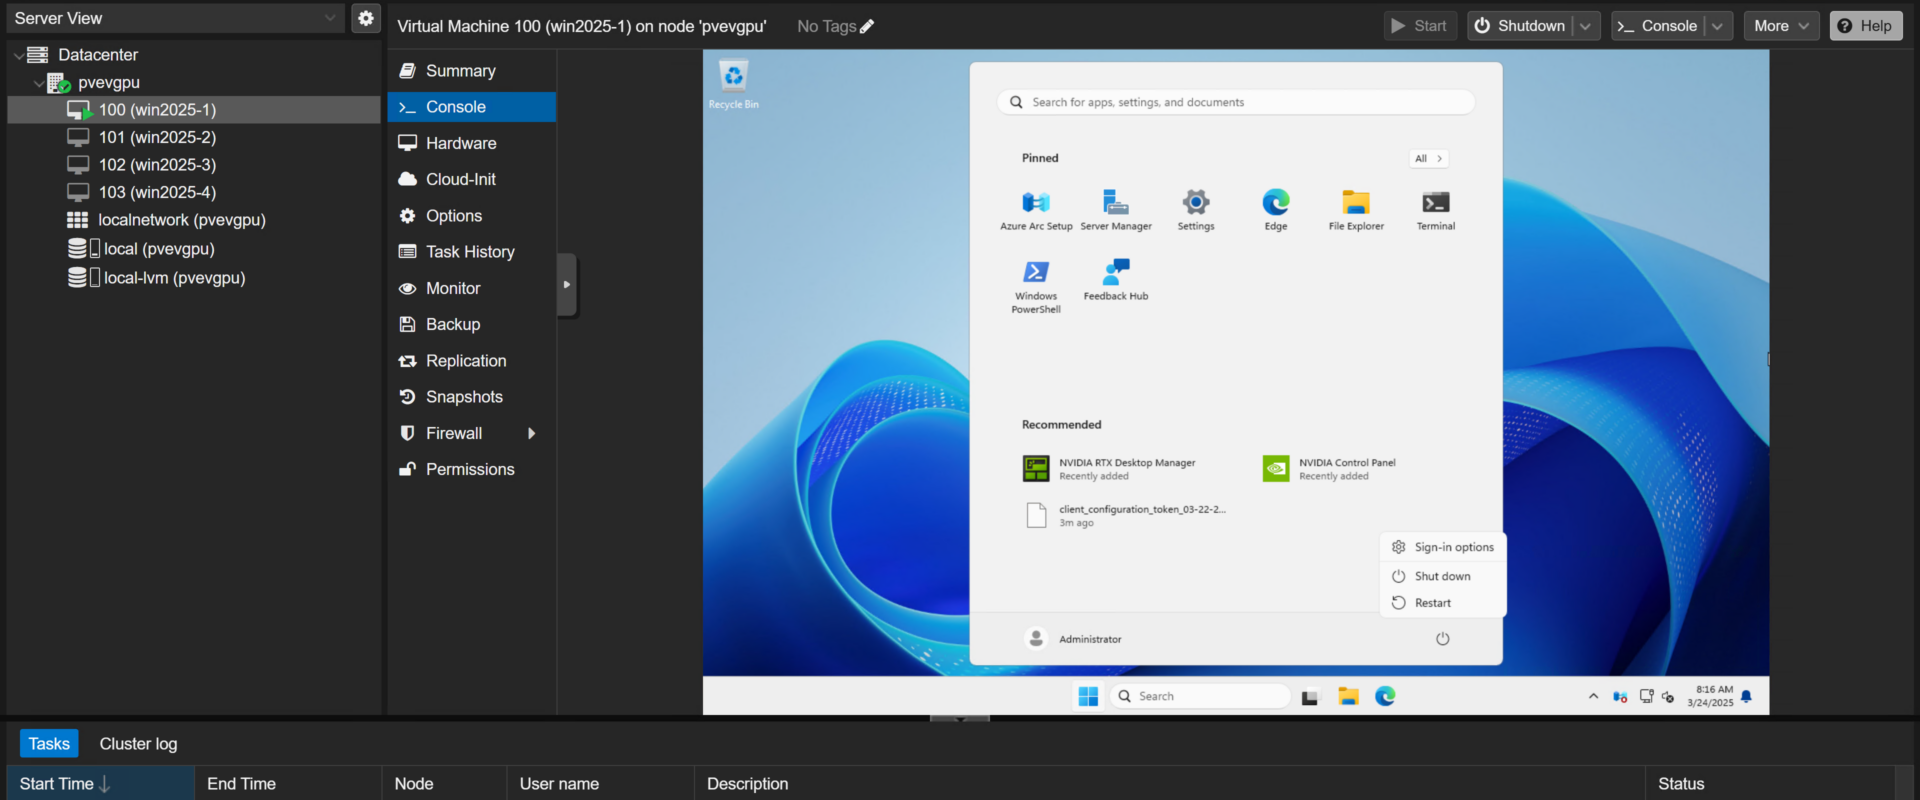
Task: Select VM 102 (win2025-3) in tree
Action: coord(194,165)
